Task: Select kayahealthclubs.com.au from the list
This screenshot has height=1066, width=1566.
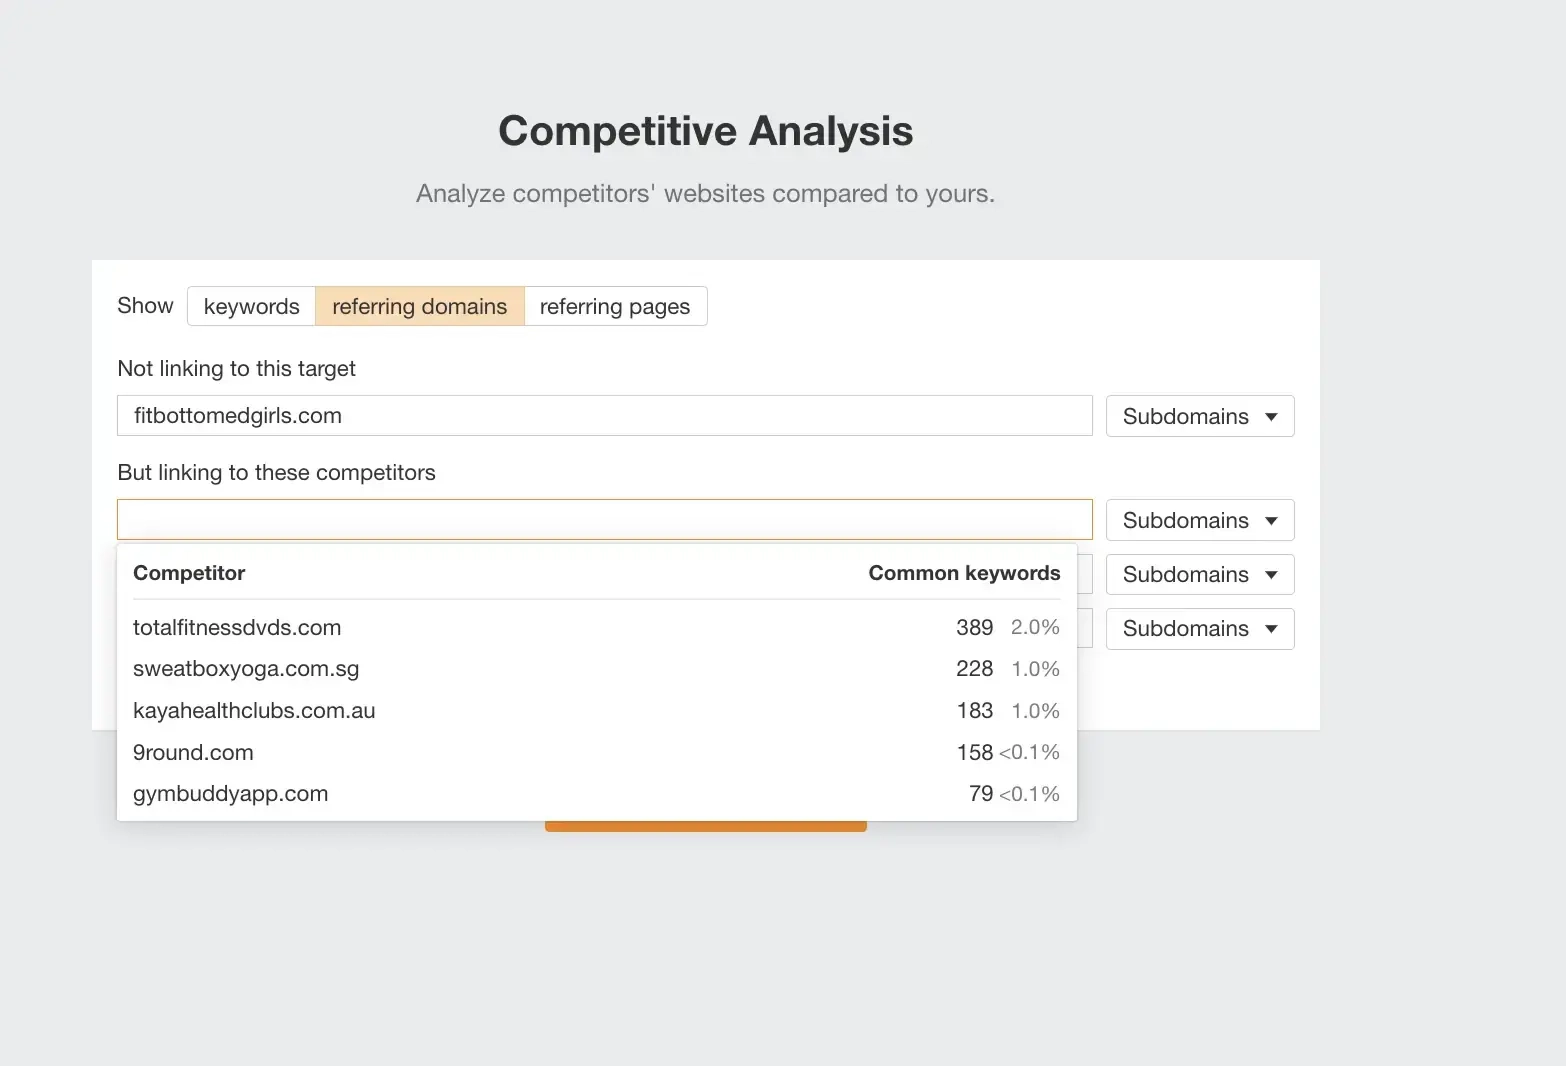Action: click(x=254, y=711)
